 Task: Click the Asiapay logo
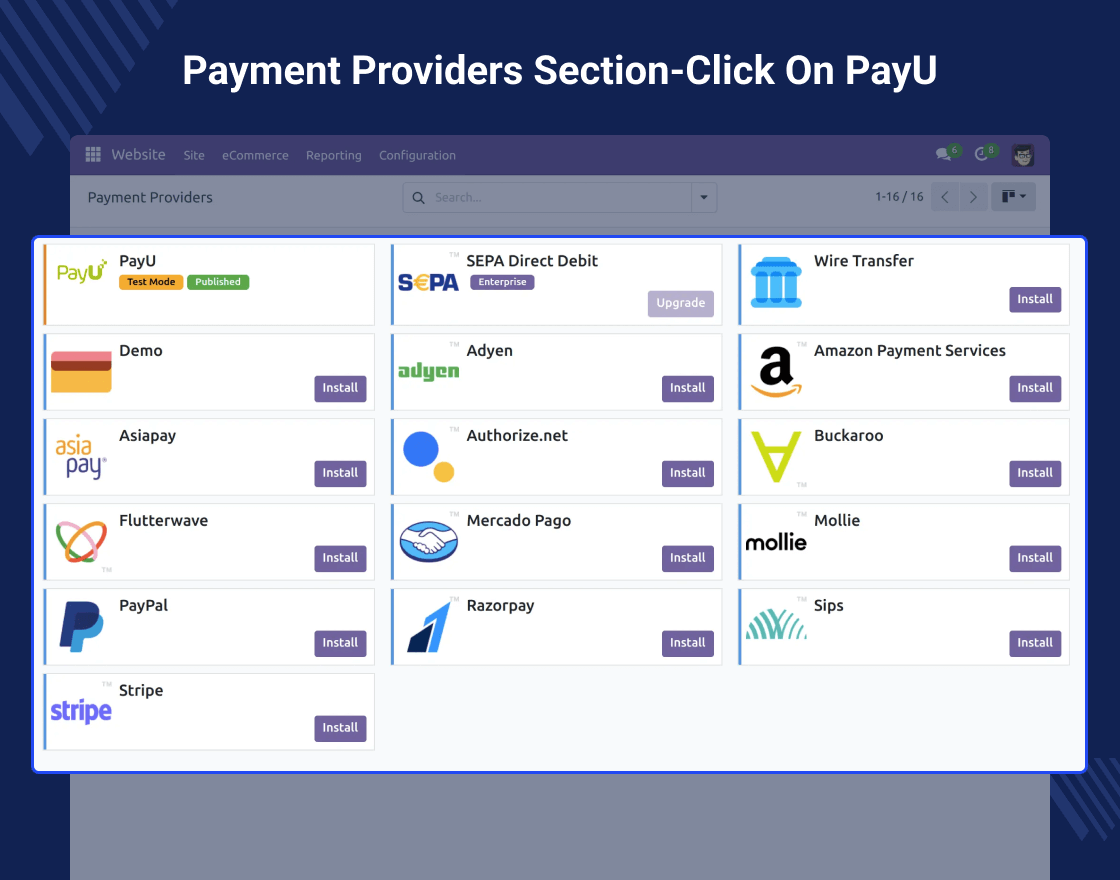coord(81,457)
